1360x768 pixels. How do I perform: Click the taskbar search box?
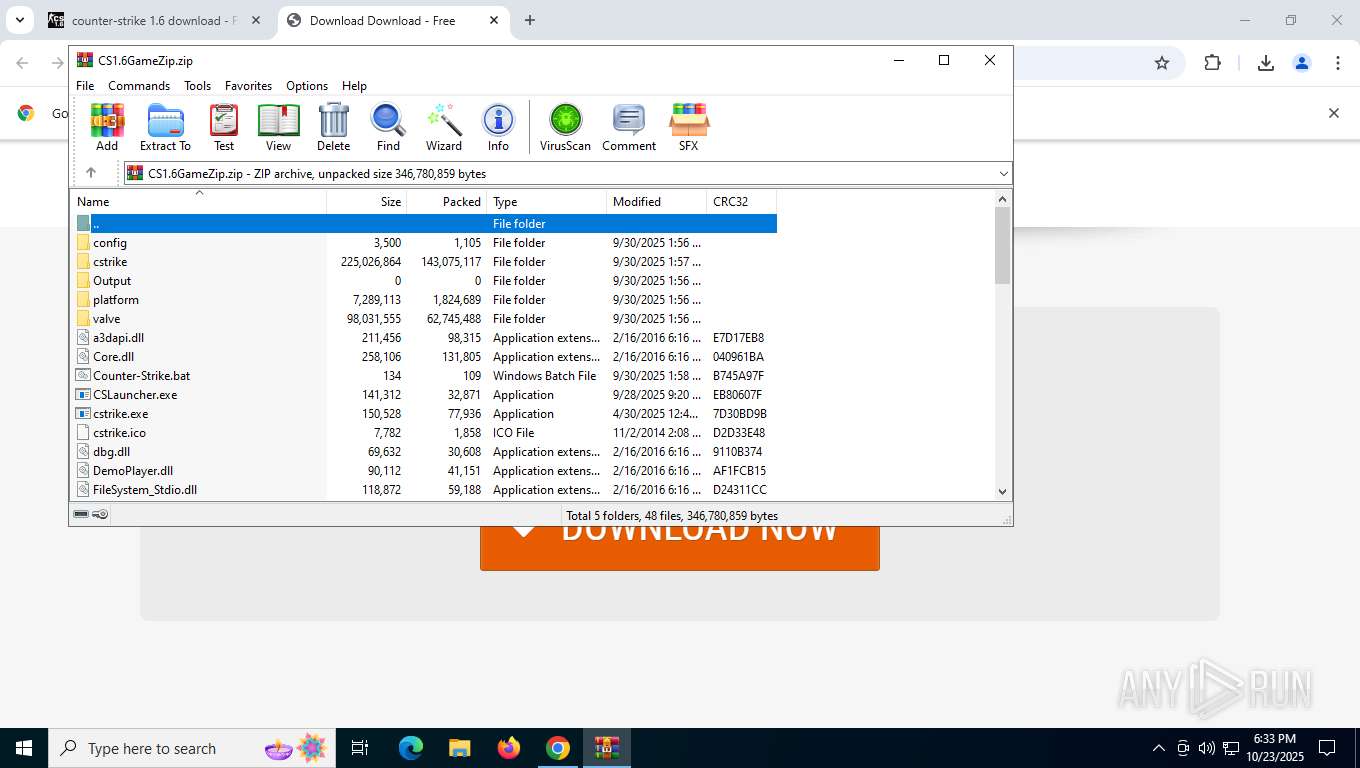[192, 748]
